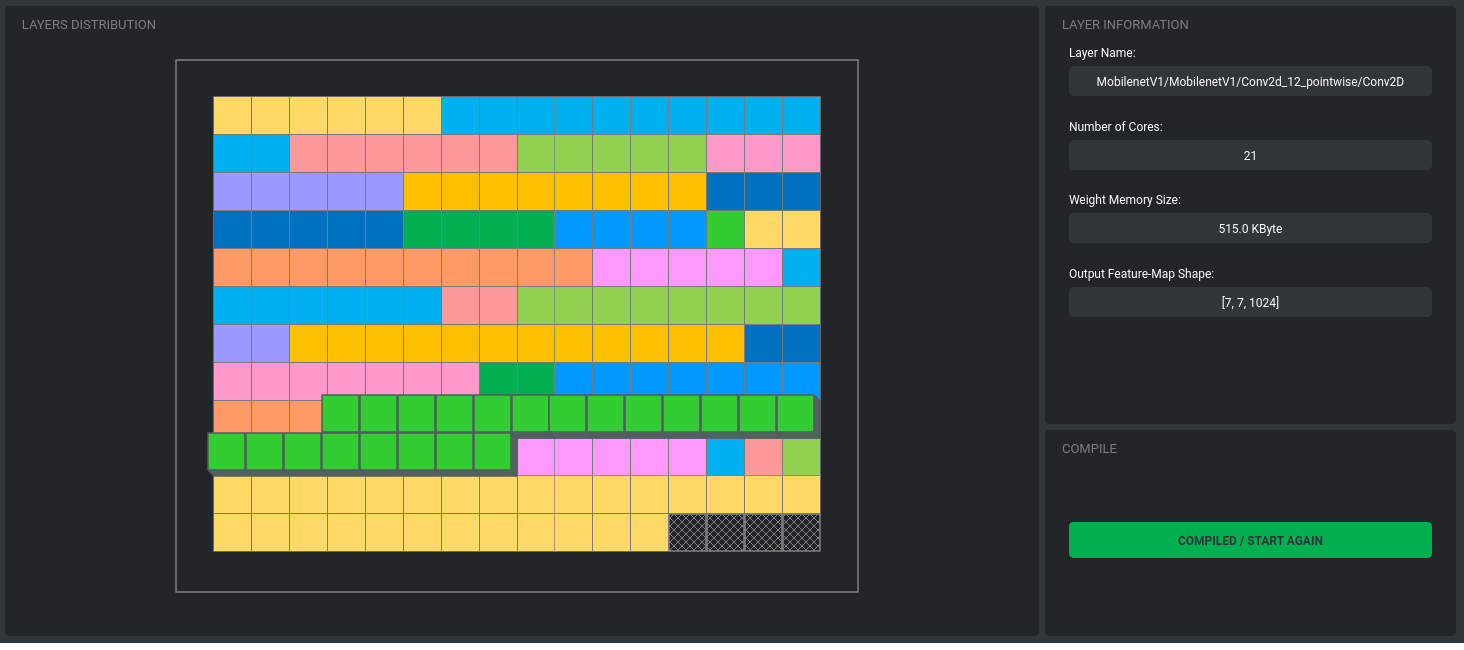The height and width of the screenshot is (650, 1464).
Task: Click the Weight Memory Size 515.0 KByte field
Action: tap(1250, 228)
